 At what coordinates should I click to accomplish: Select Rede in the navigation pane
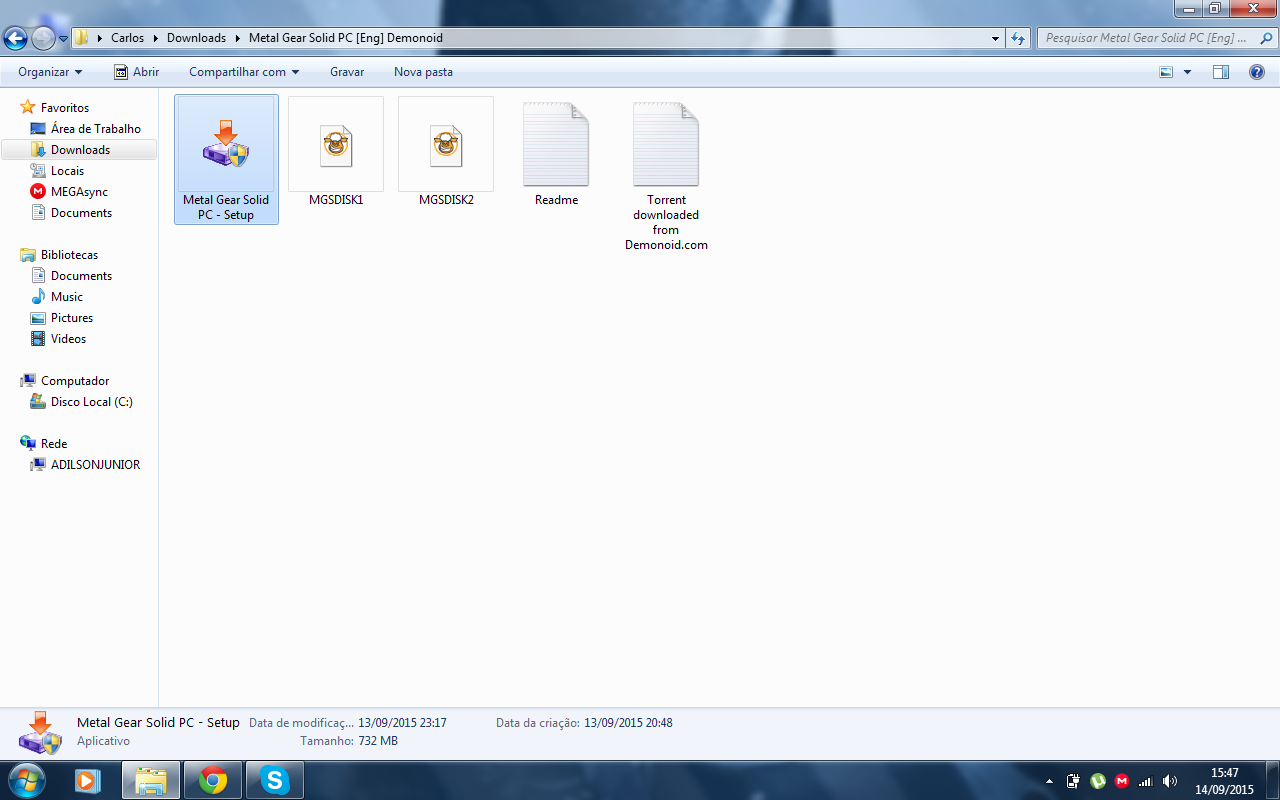tap(54, 443)
